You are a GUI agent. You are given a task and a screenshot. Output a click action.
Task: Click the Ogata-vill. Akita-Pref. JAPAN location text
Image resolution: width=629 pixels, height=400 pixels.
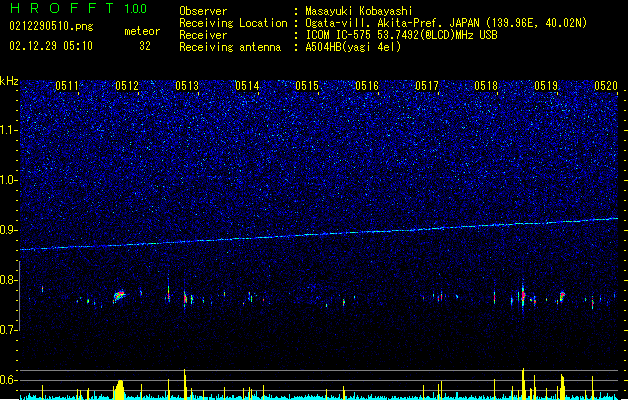[x=446, y=23]
